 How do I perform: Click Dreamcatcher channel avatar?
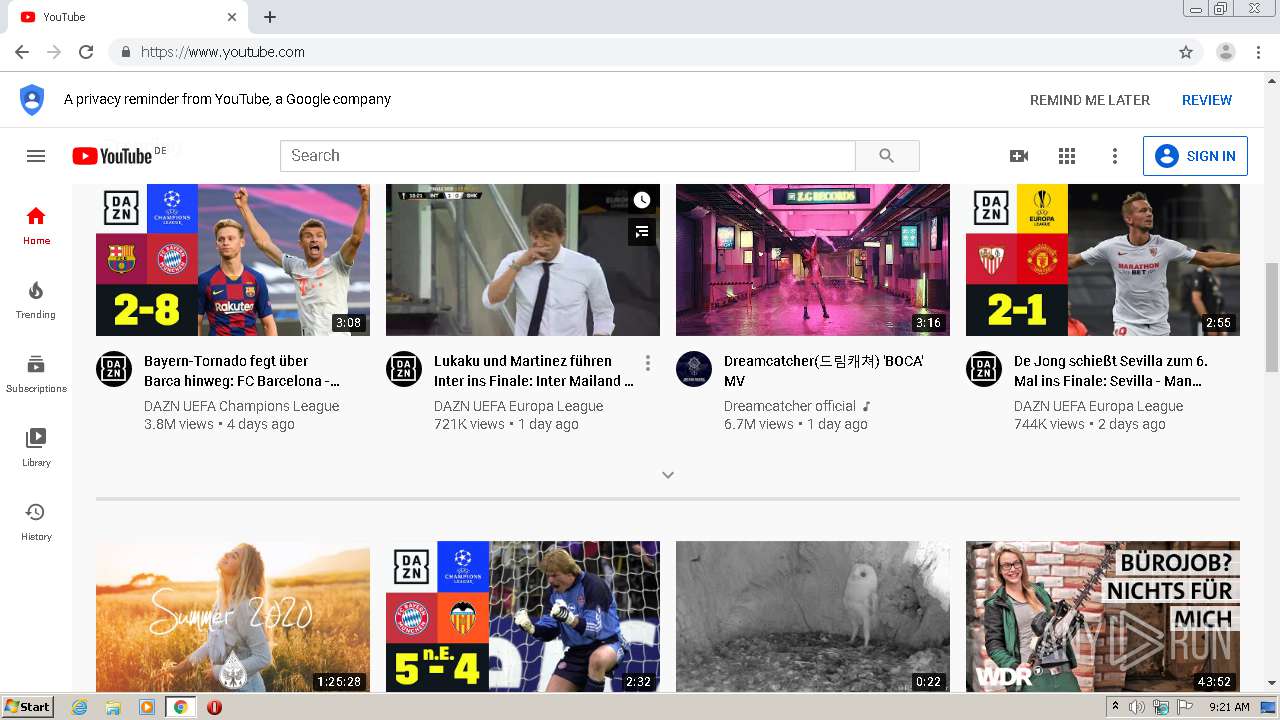(694, 369)
